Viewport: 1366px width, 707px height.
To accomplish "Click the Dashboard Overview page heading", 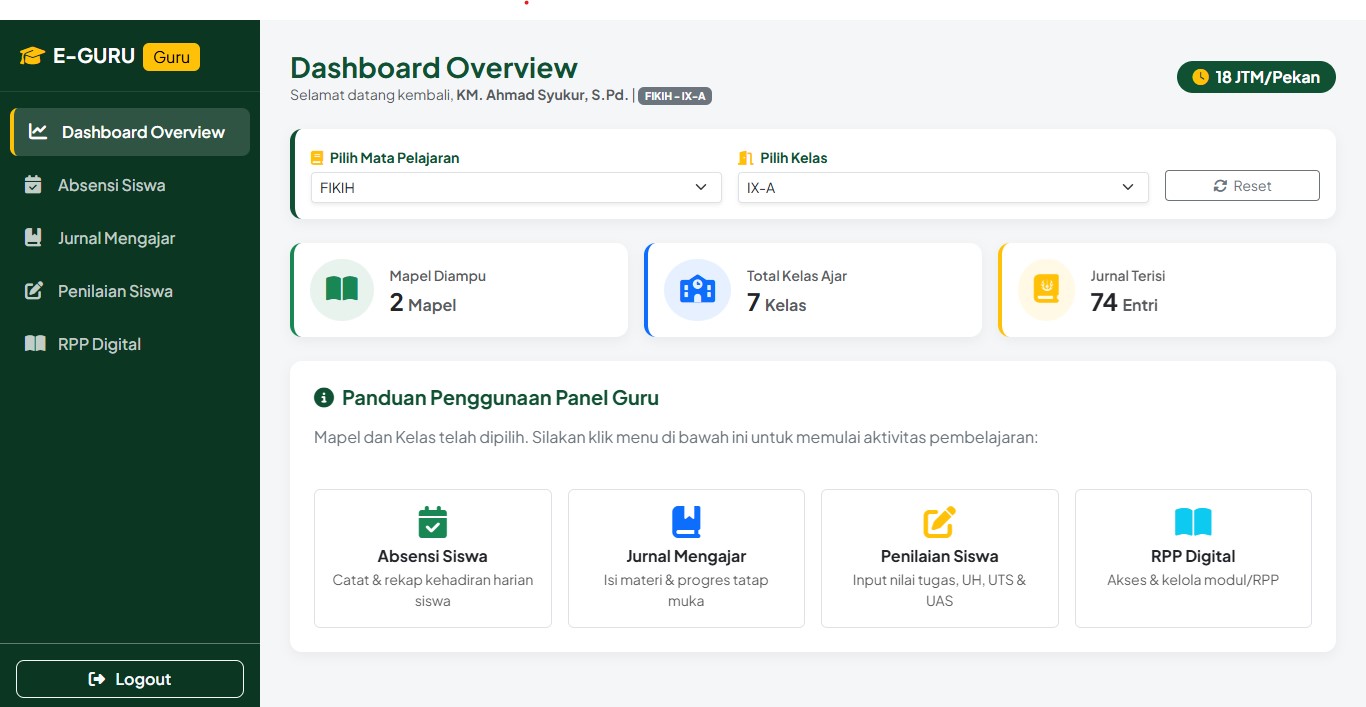I will coord(434,68).
